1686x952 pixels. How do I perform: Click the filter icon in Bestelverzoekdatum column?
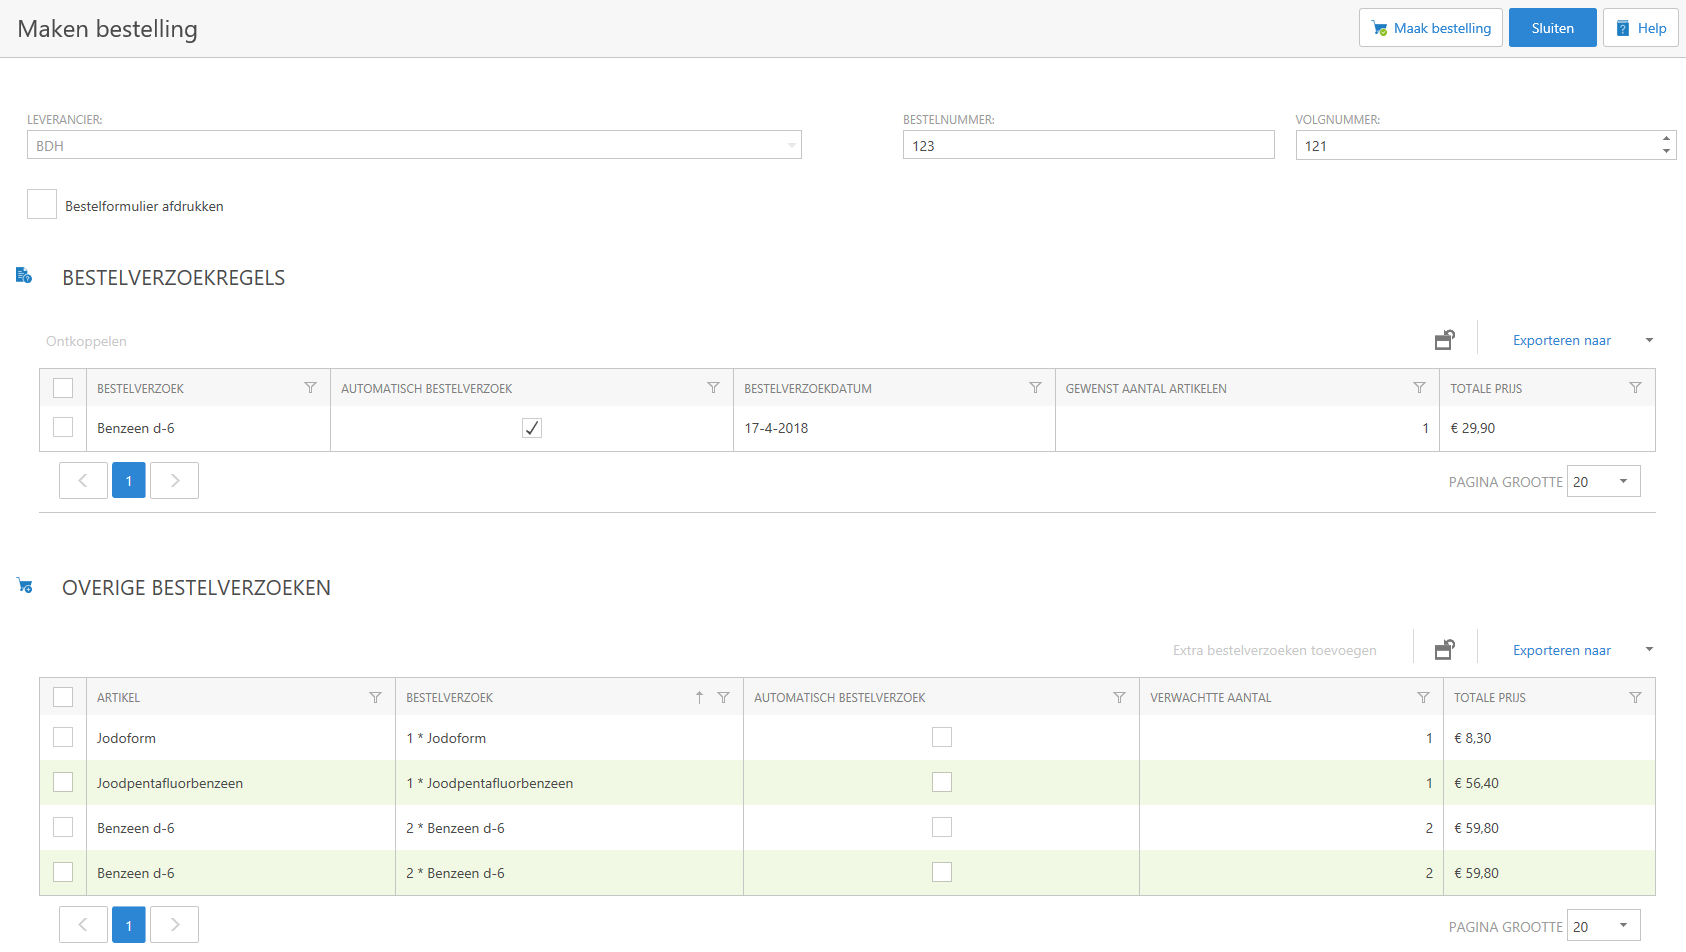[x=1035, y=388]
